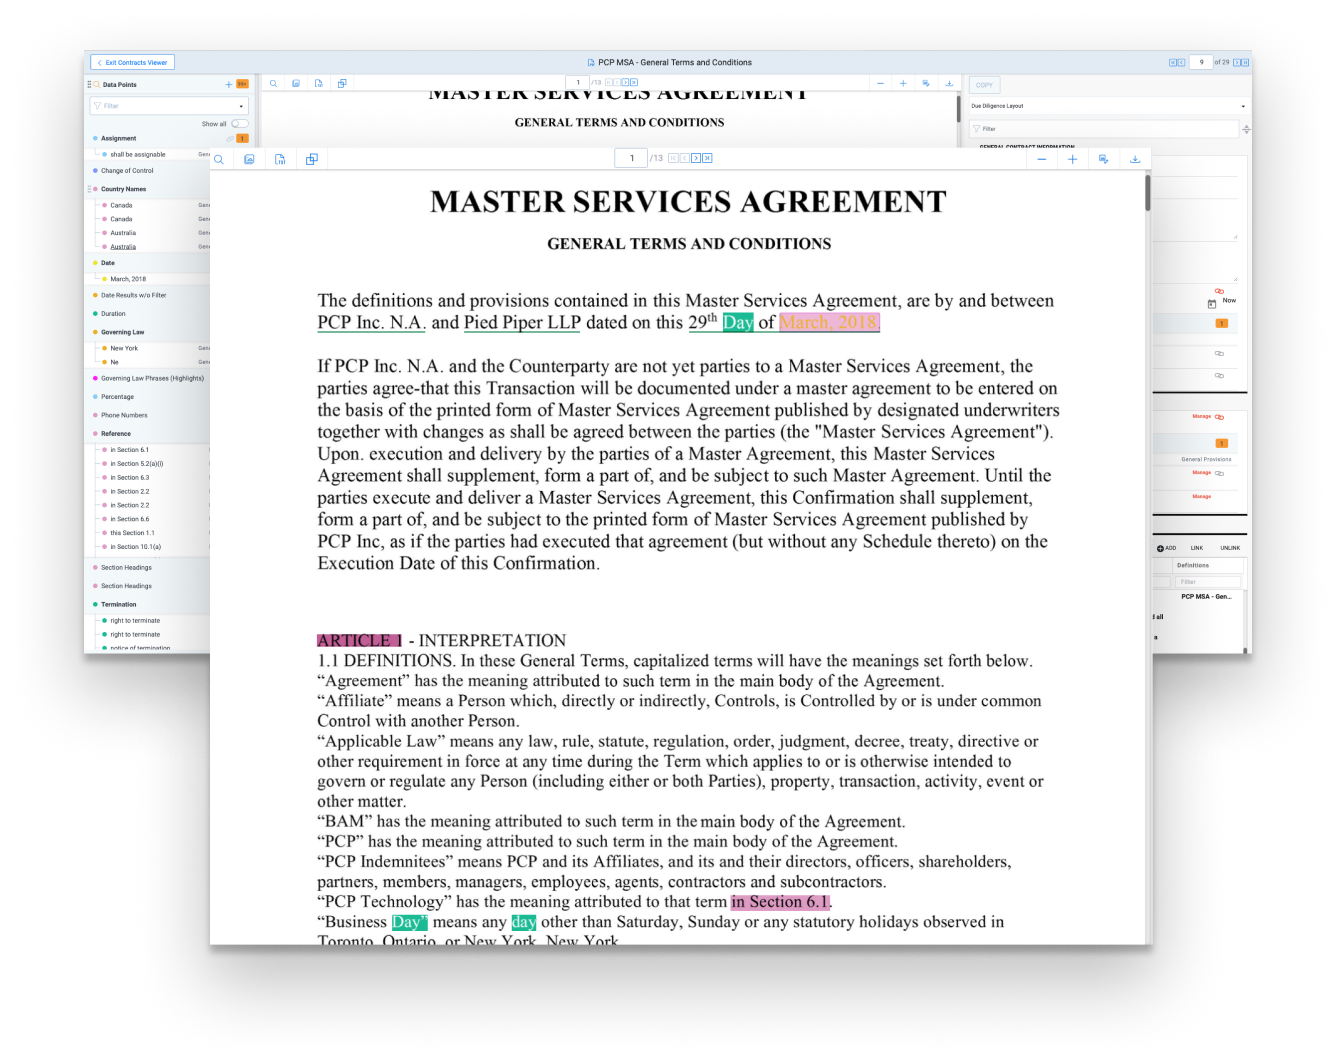Enable the Show all toggle

pyautogui.click(x=240, y=124)
